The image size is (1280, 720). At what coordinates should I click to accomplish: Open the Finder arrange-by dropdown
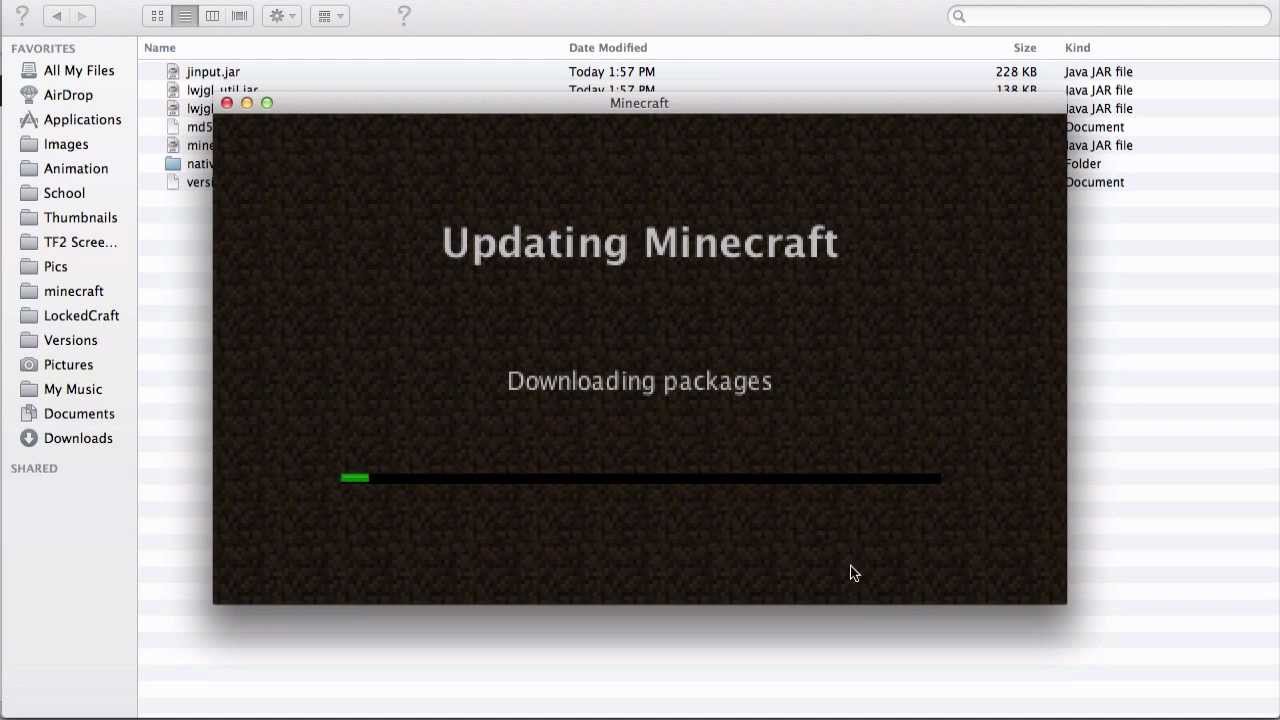pos(329,16)
